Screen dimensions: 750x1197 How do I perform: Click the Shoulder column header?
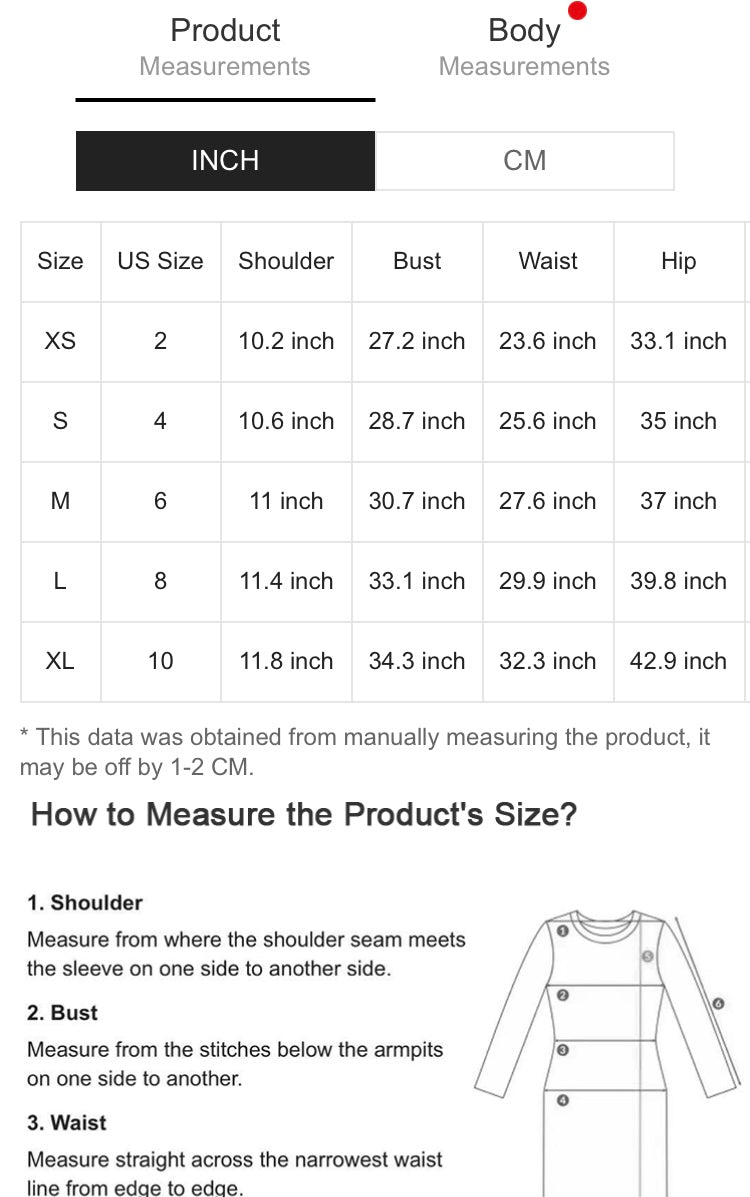286,261
